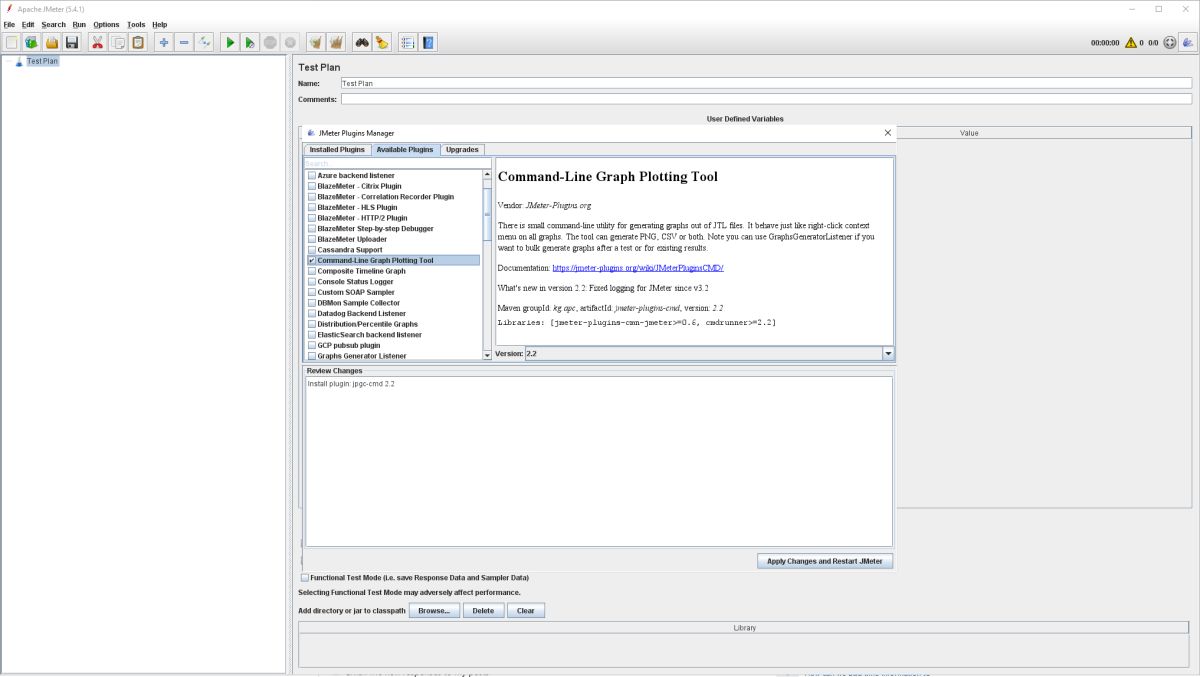Viewport: 1200px width, 677px height.
Task: Switch to the Installed Plugins tab
Action: click(x=337, y=150)
